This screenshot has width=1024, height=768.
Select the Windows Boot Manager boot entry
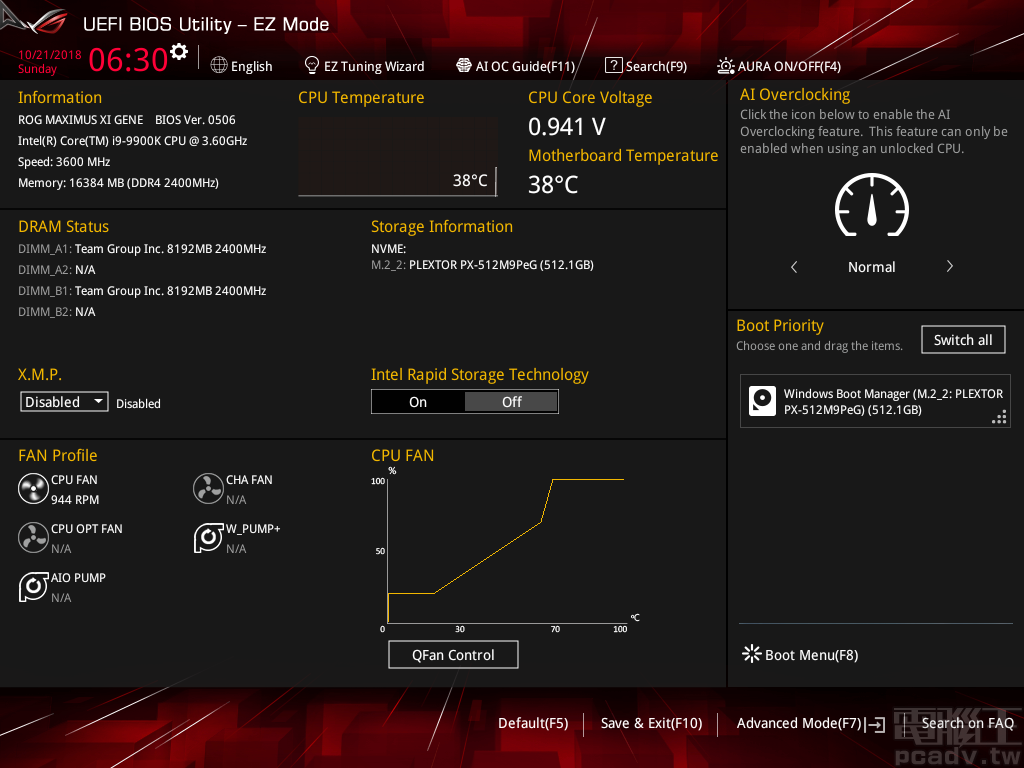tap(875, 402)
